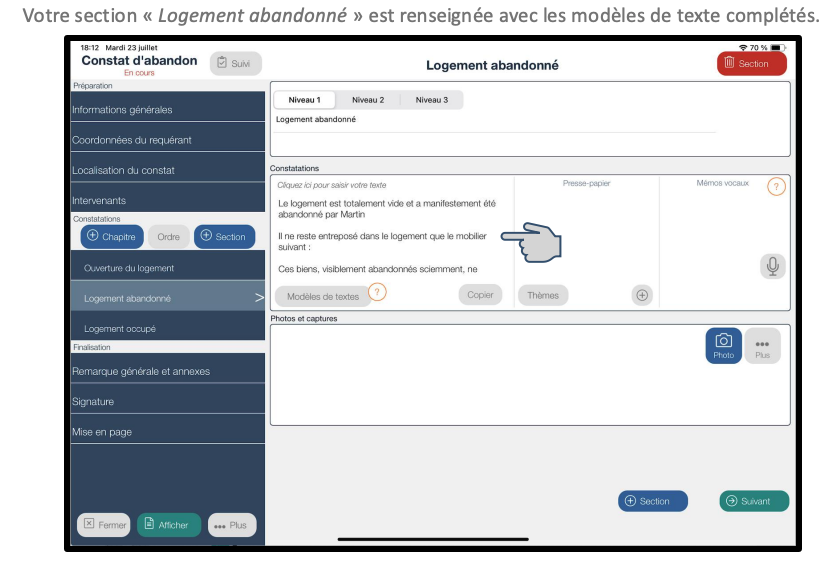Click the plus icon beside Thèmes

pos(642,295)
